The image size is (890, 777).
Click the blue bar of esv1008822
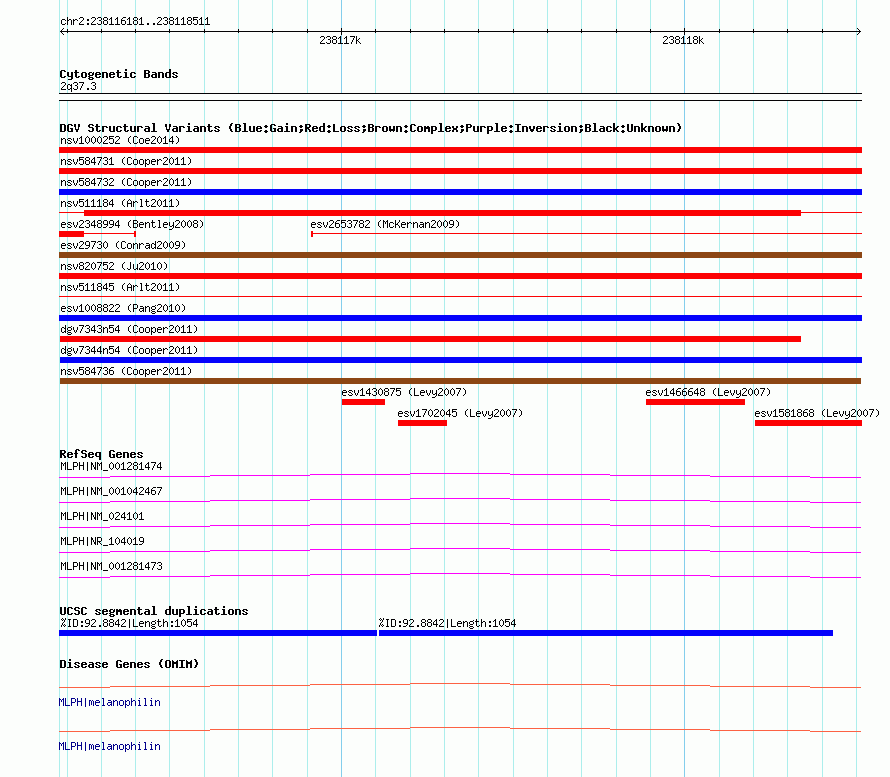click(460, 318)
